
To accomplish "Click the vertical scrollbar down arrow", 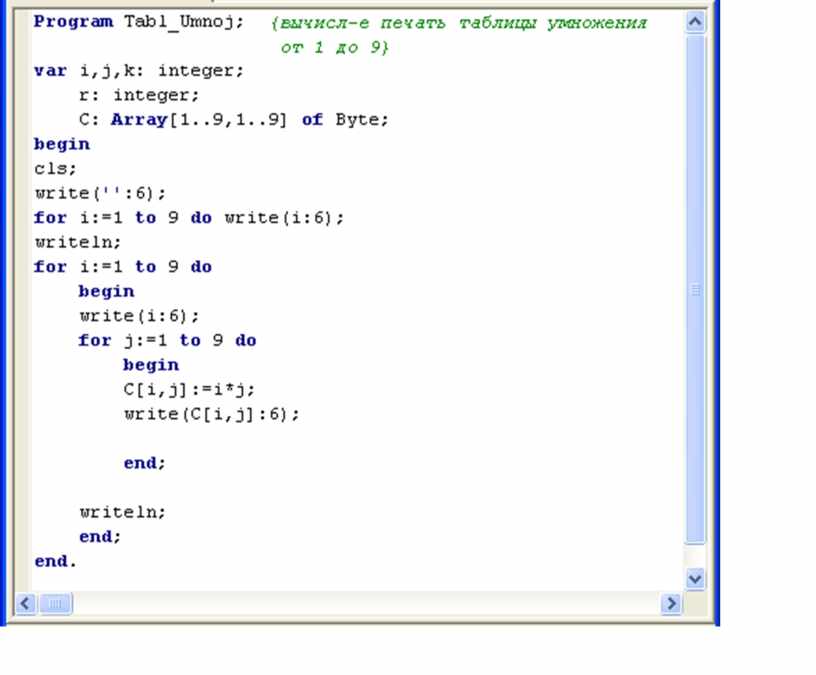I will coord(696,579).
